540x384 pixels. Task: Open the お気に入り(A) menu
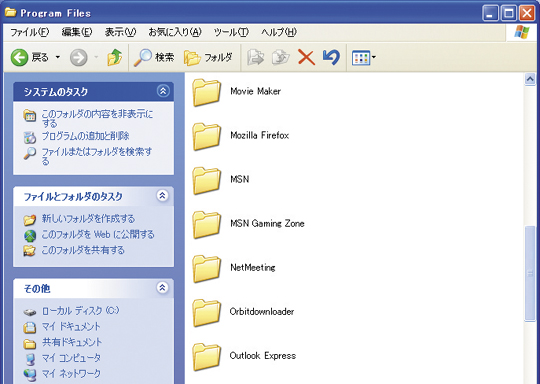pyautogui.click(x=175, y=32)
